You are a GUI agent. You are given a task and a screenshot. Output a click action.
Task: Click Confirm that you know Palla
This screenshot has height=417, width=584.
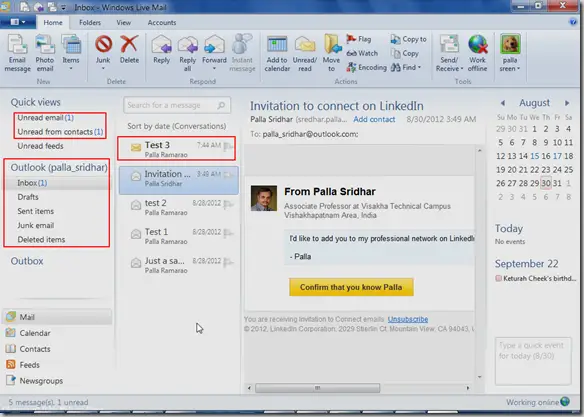pos(351,287)
